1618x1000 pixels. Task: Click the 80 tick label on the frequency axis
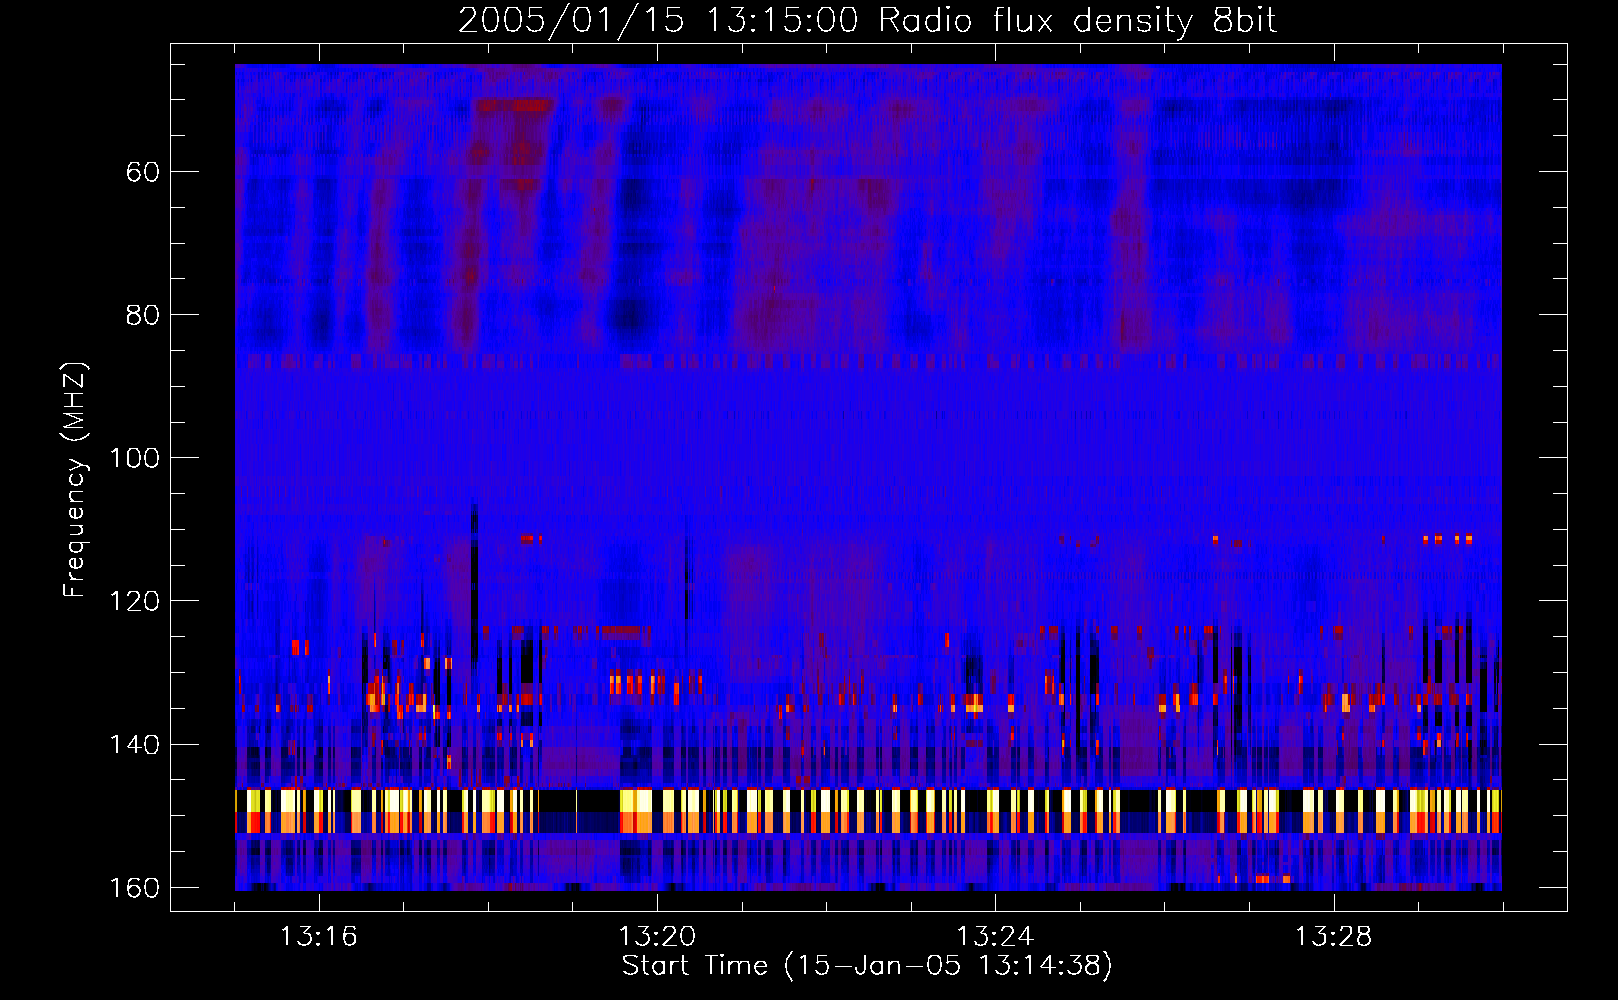pyautogui.click(x=143, y=315)
